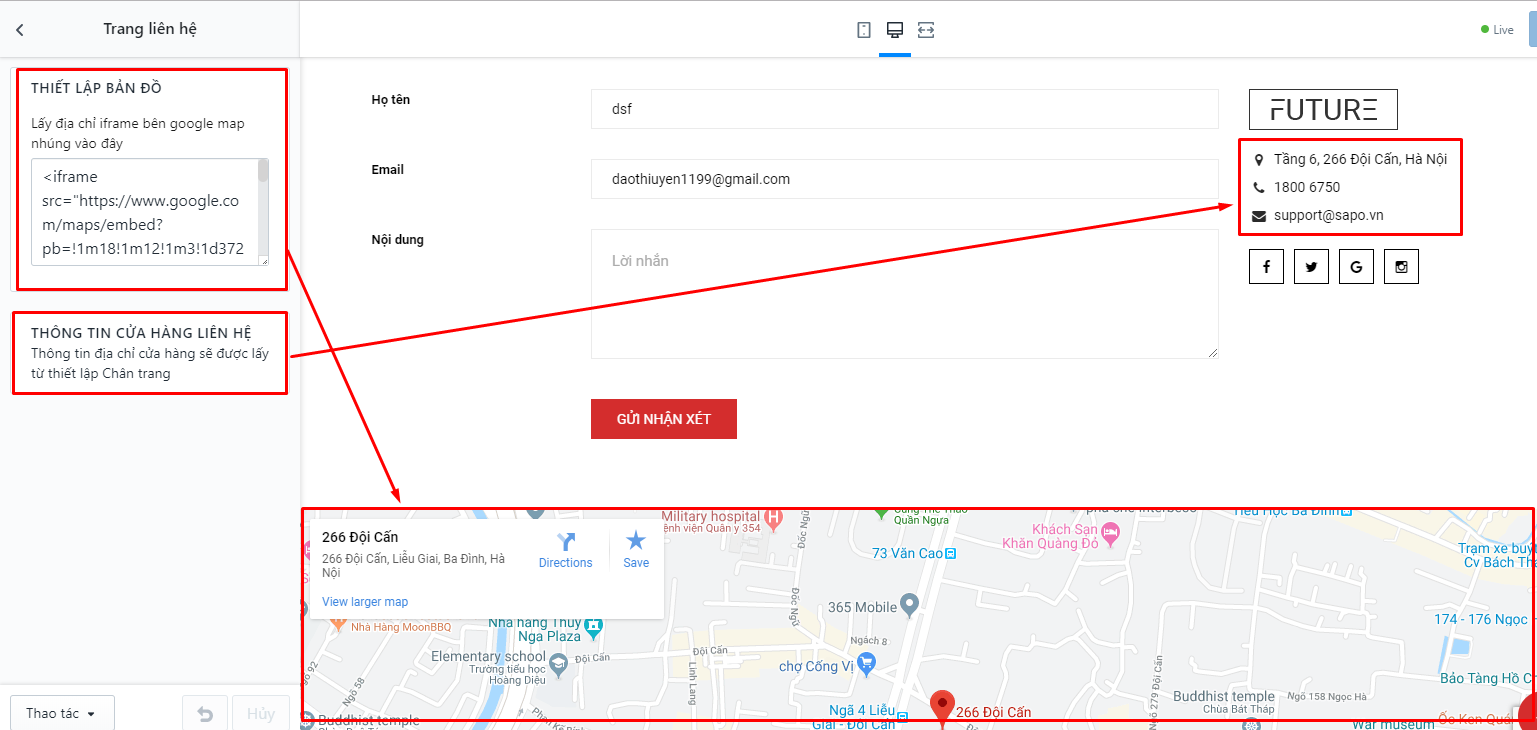This screenshot has height=730, width=1537.
Task: Click inside the iframe code textarea
Action: 144,212
